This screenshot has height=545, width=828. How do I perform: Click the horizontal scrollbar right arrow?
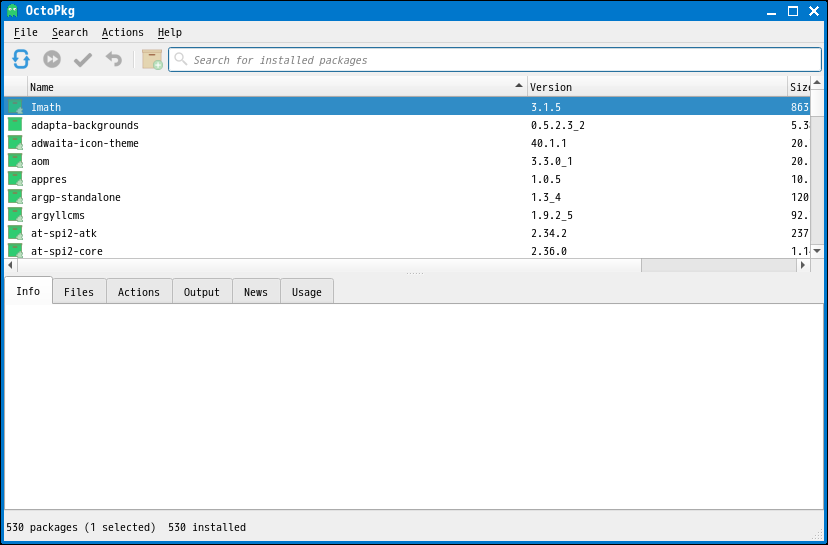[x=803, y=265]
